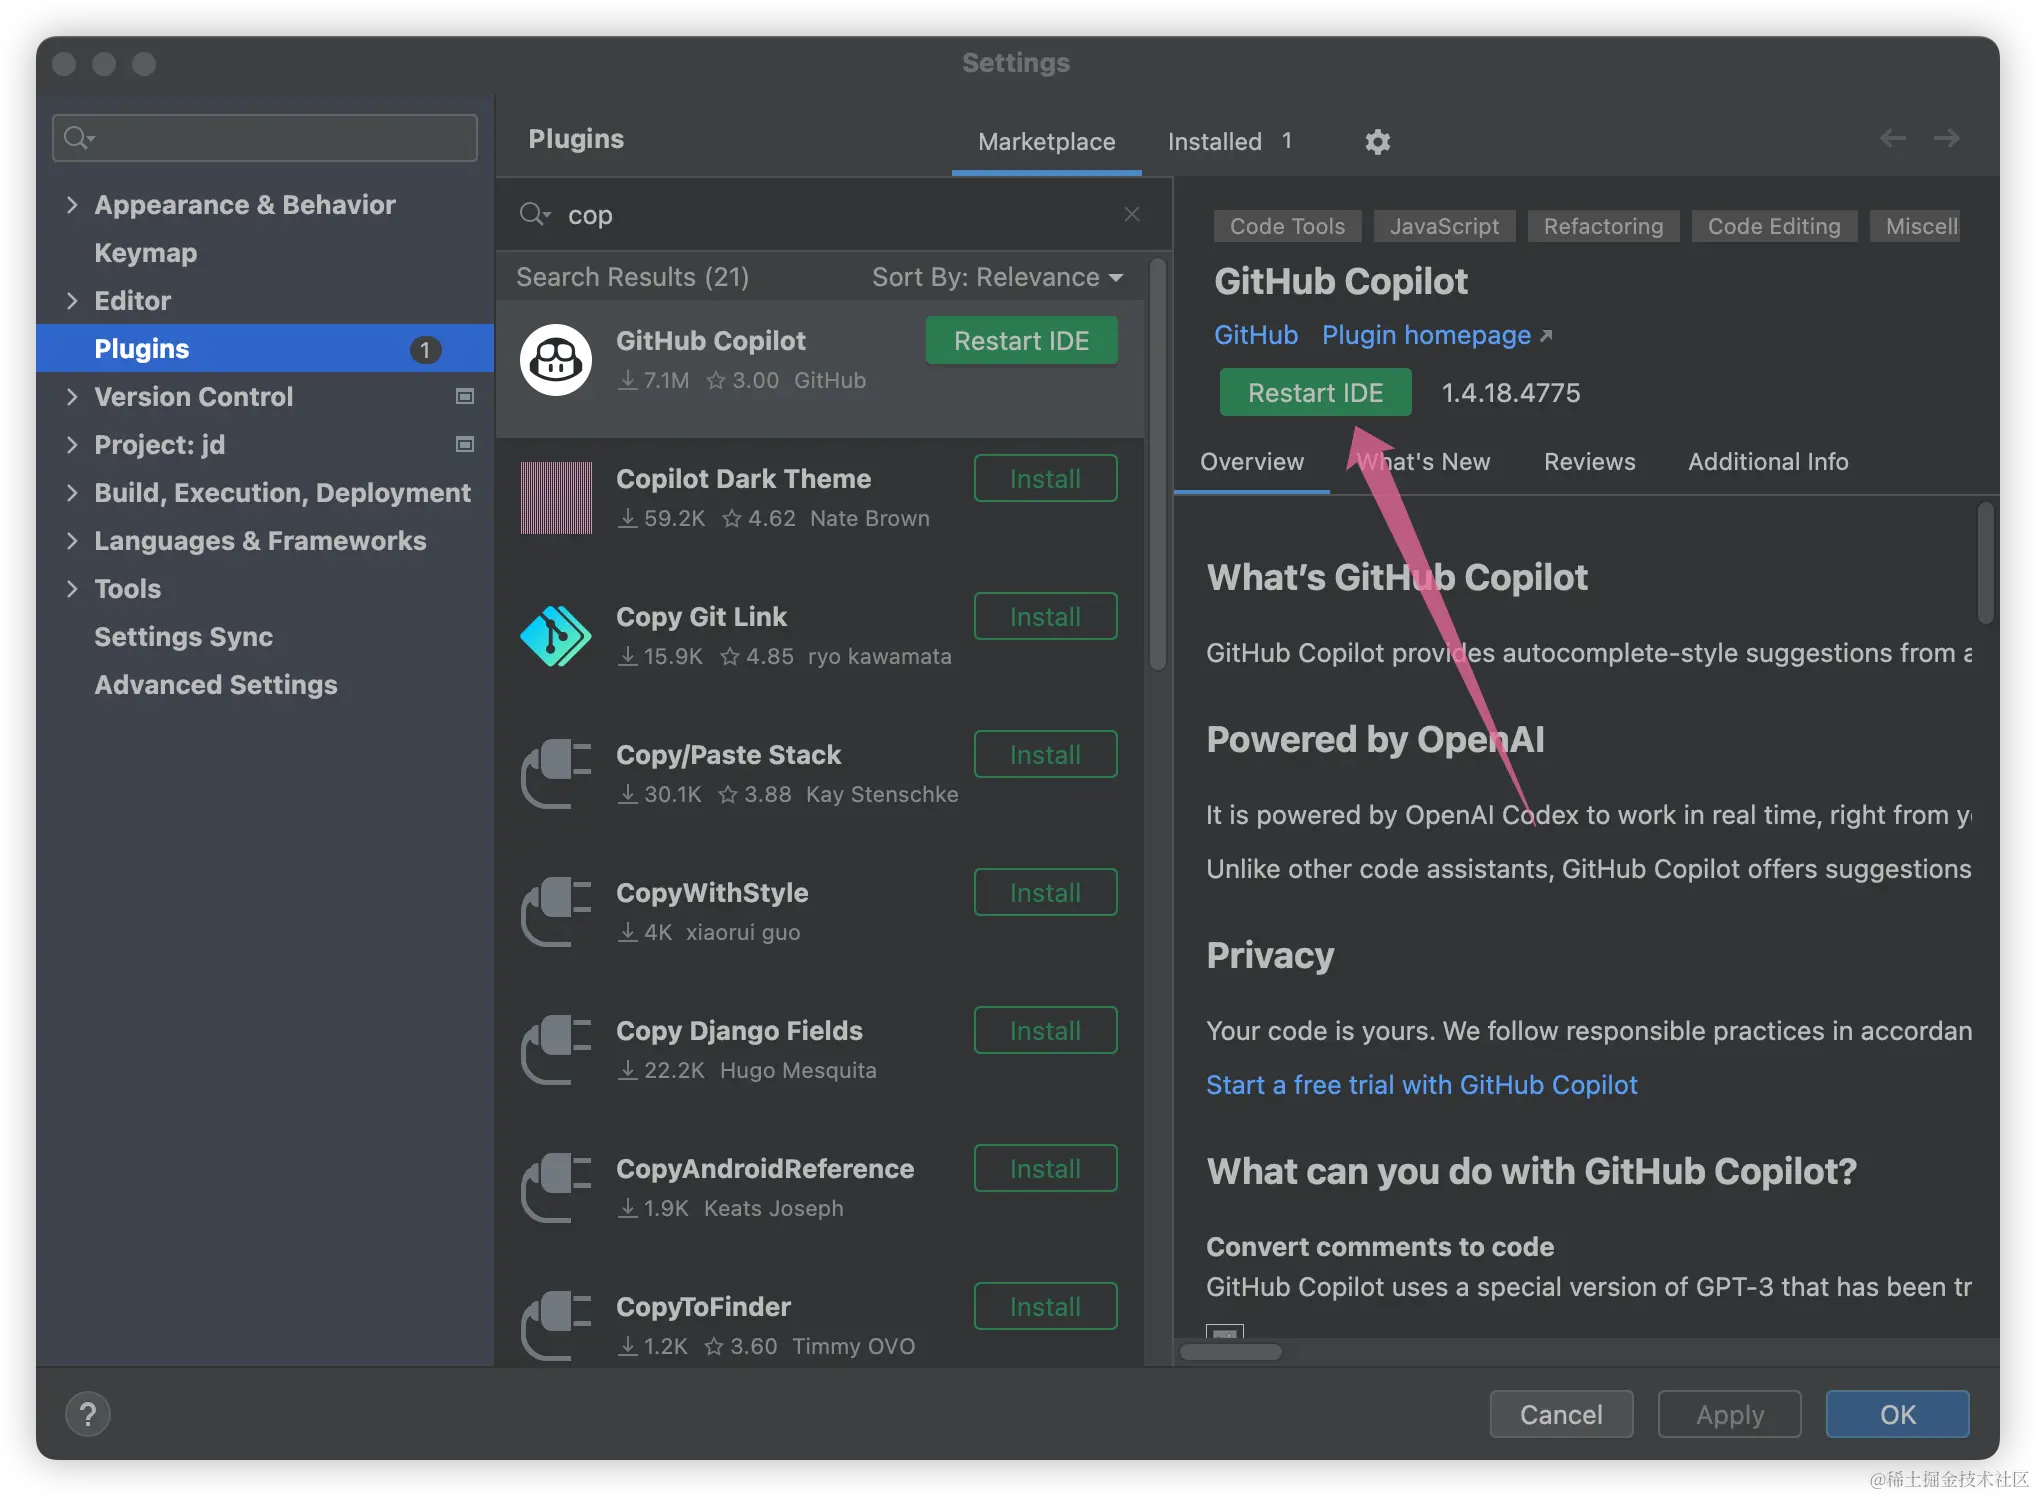Clear the search with the X icon

point(1131,214)
